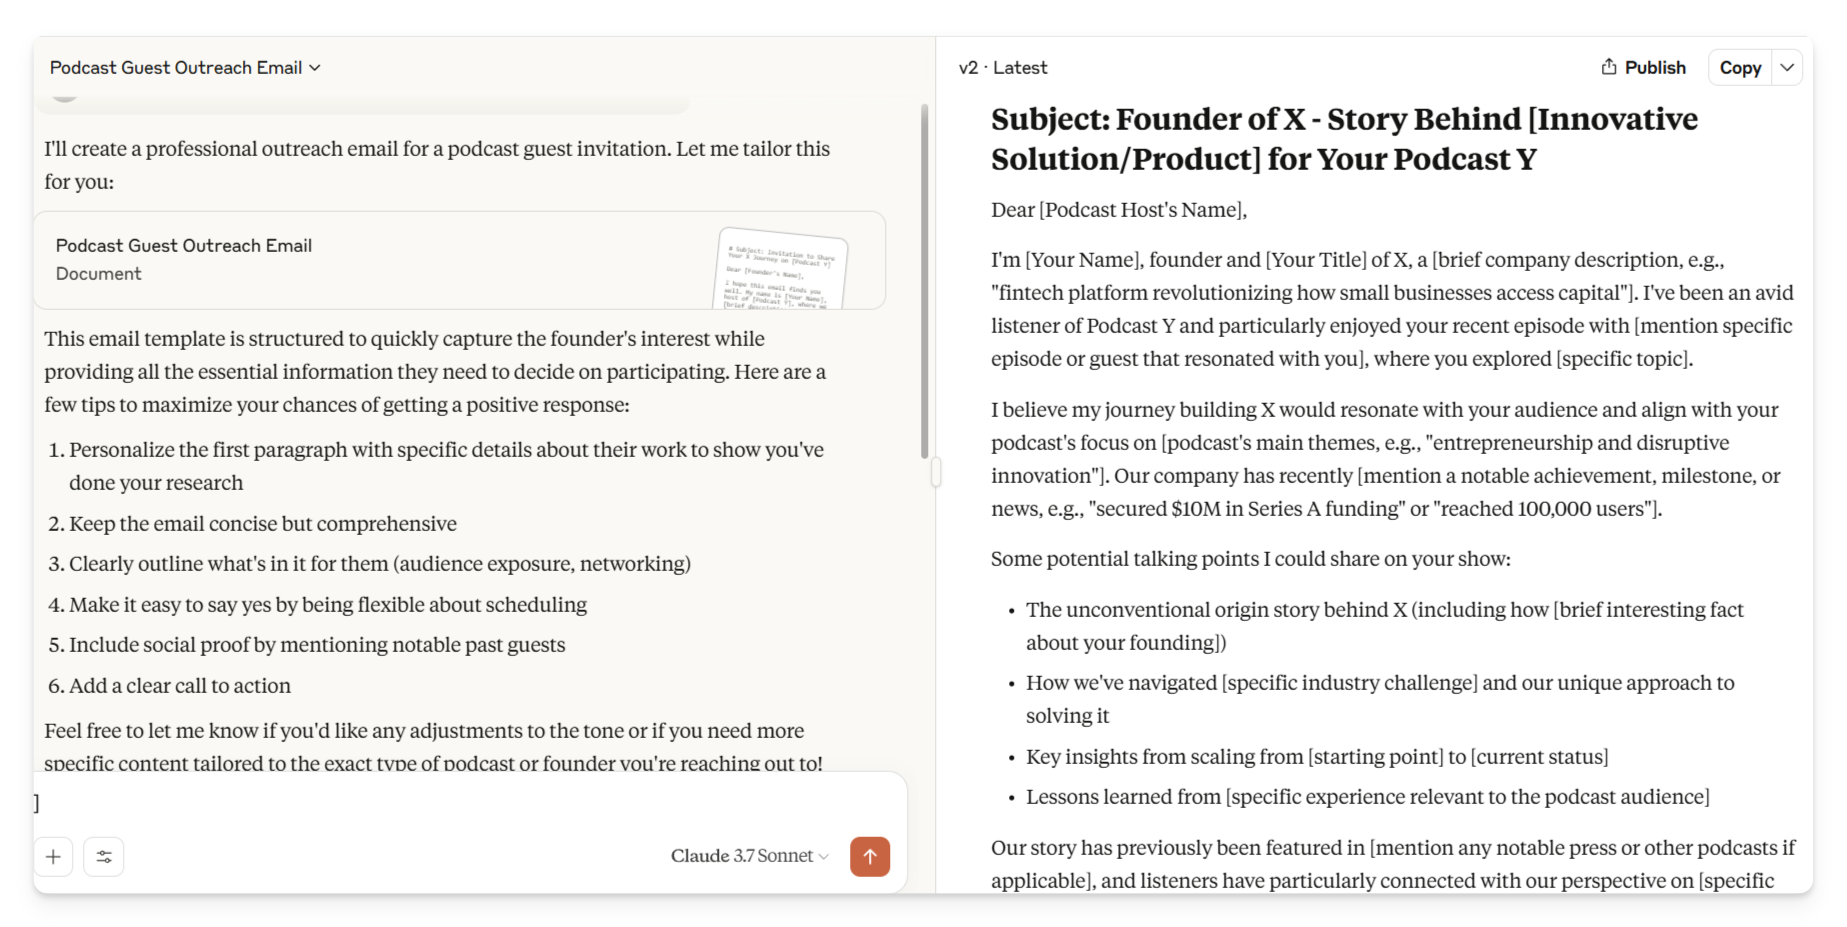
Task: Click the panel divider resize handle
Action: (x=936, y=472)
